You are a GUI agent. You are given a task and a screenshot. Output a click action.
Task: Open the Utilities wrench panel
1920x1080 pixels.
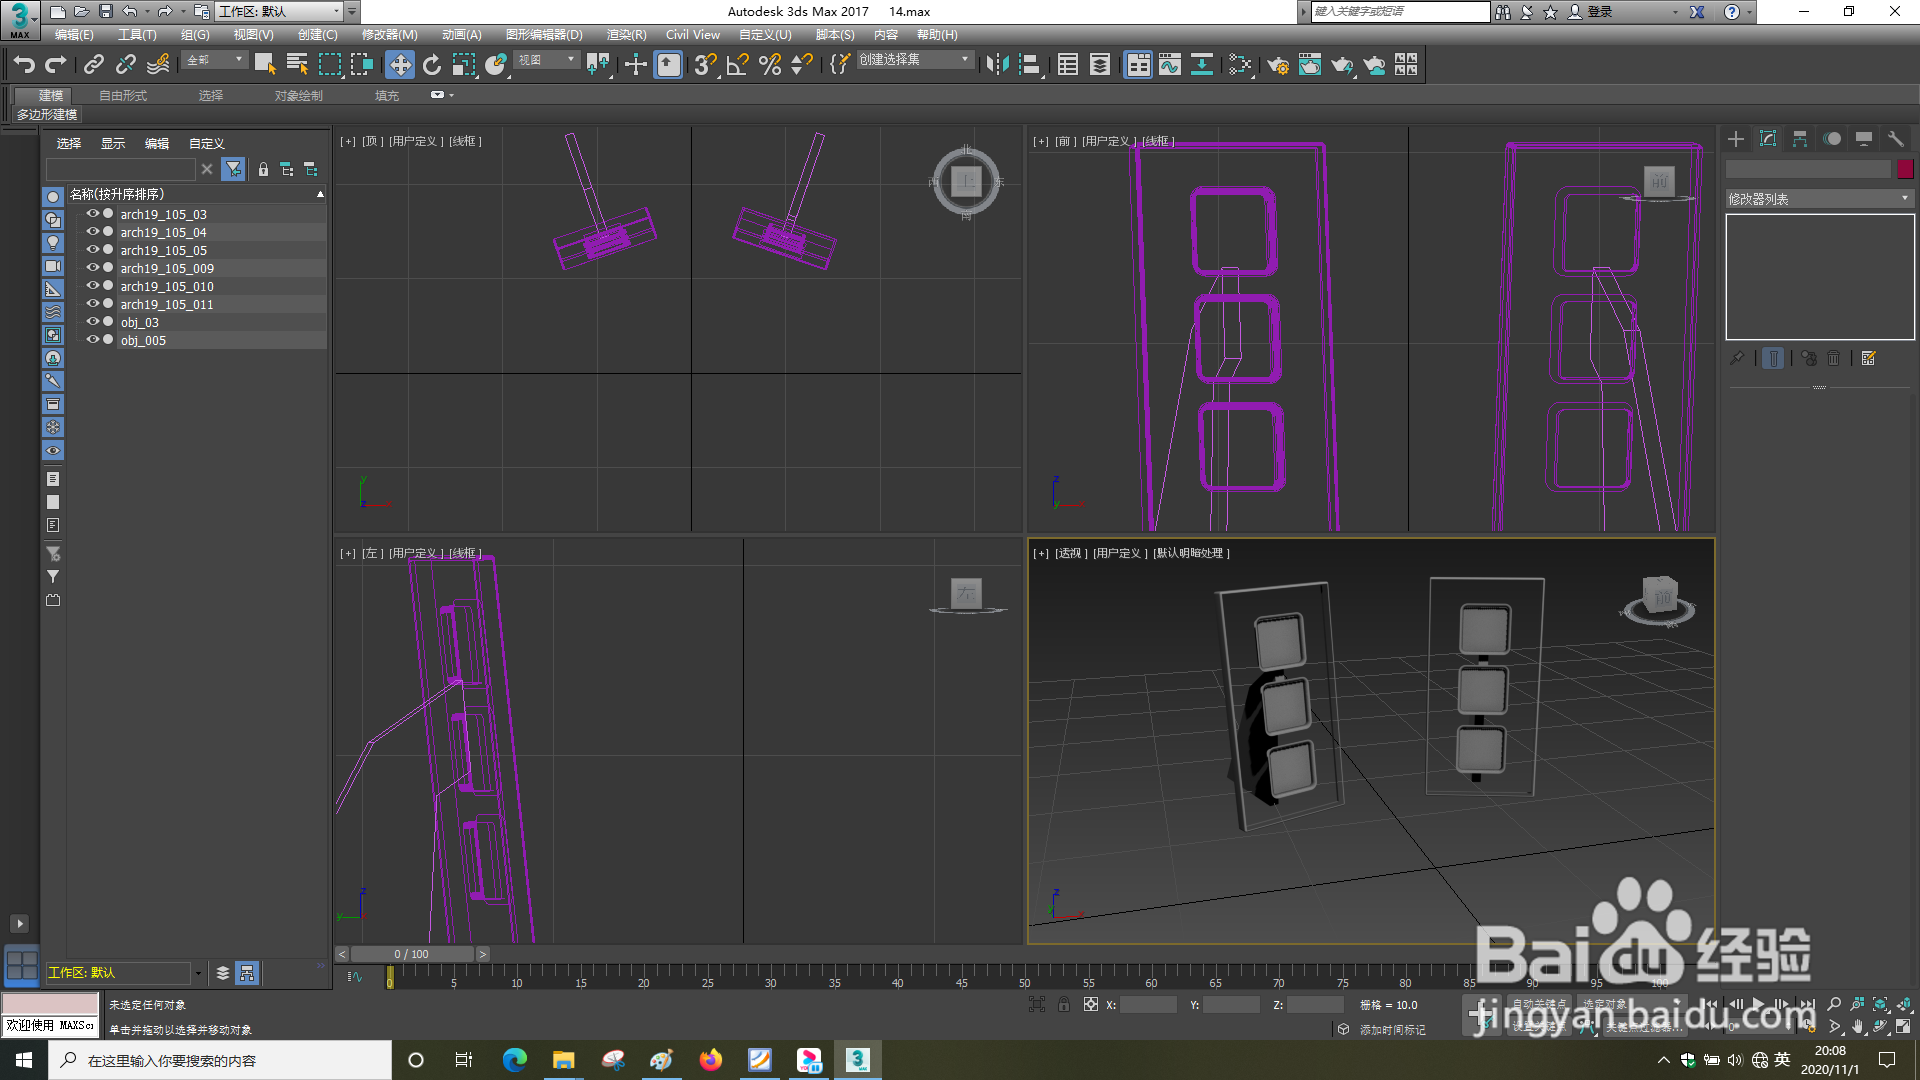1895,139
